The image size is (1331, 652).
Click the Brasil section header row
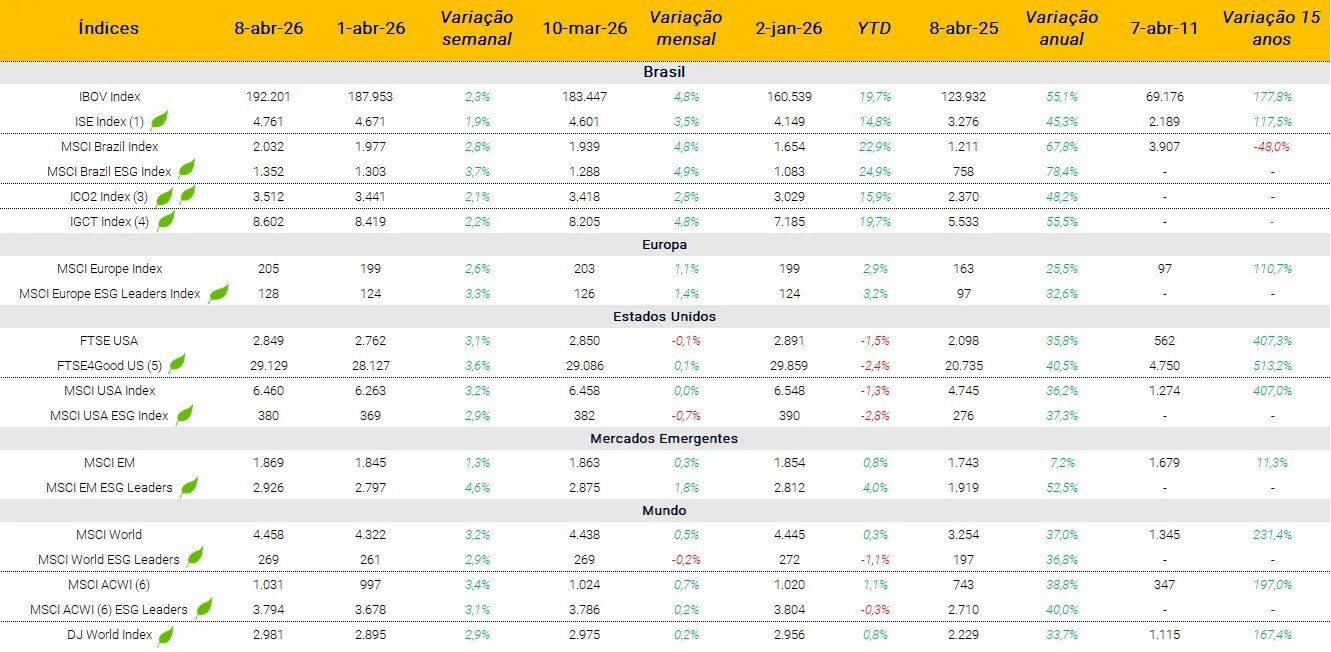click(x=664, y=72)
